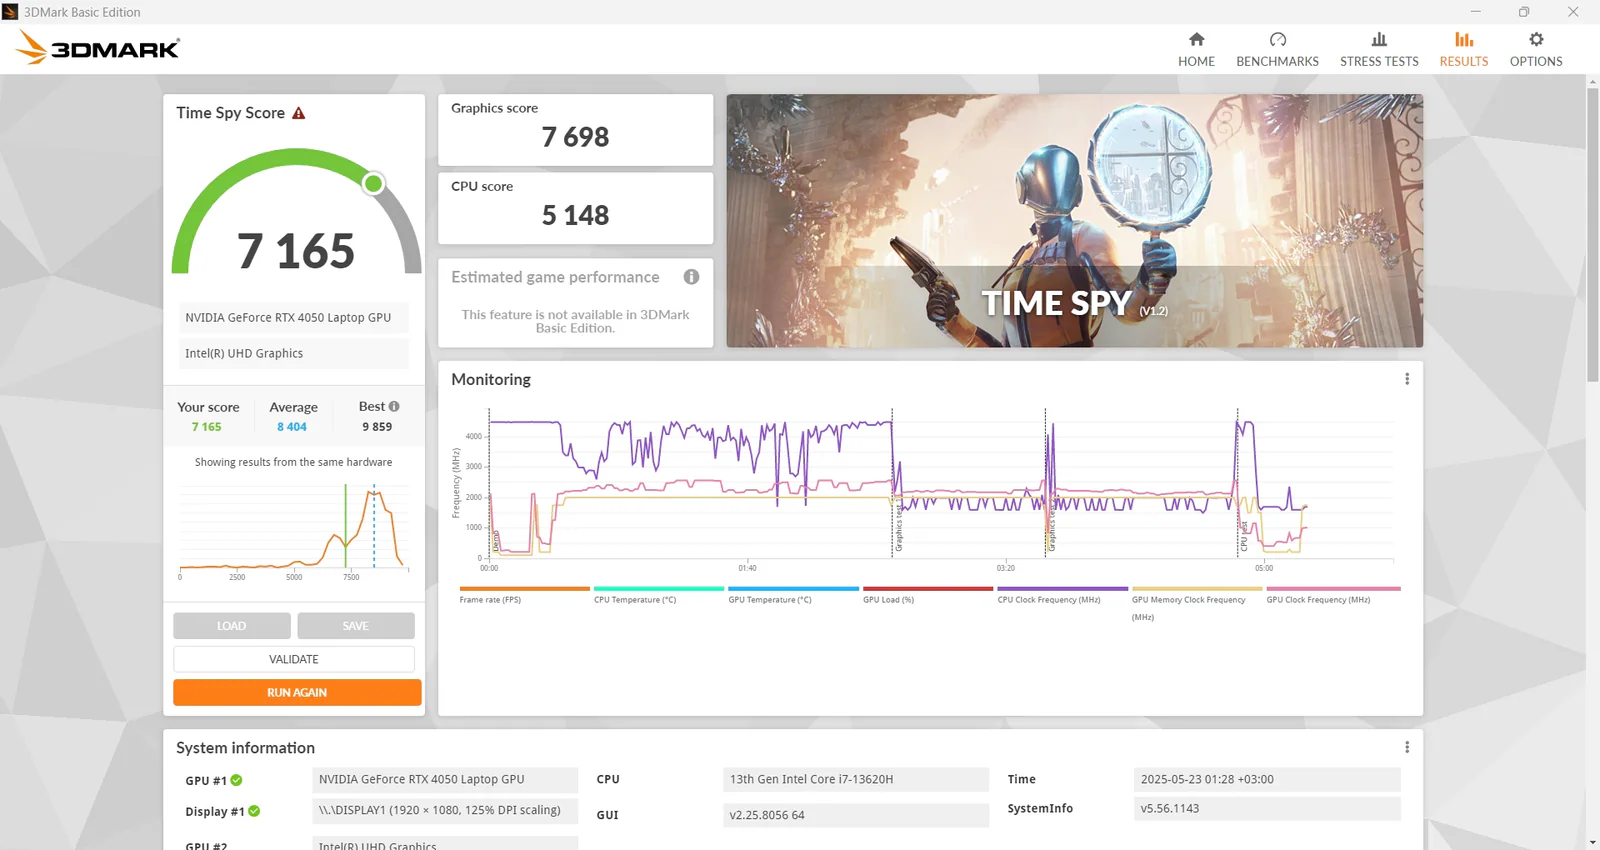
Task: Switch to the Results tab
Action: 1464,48
